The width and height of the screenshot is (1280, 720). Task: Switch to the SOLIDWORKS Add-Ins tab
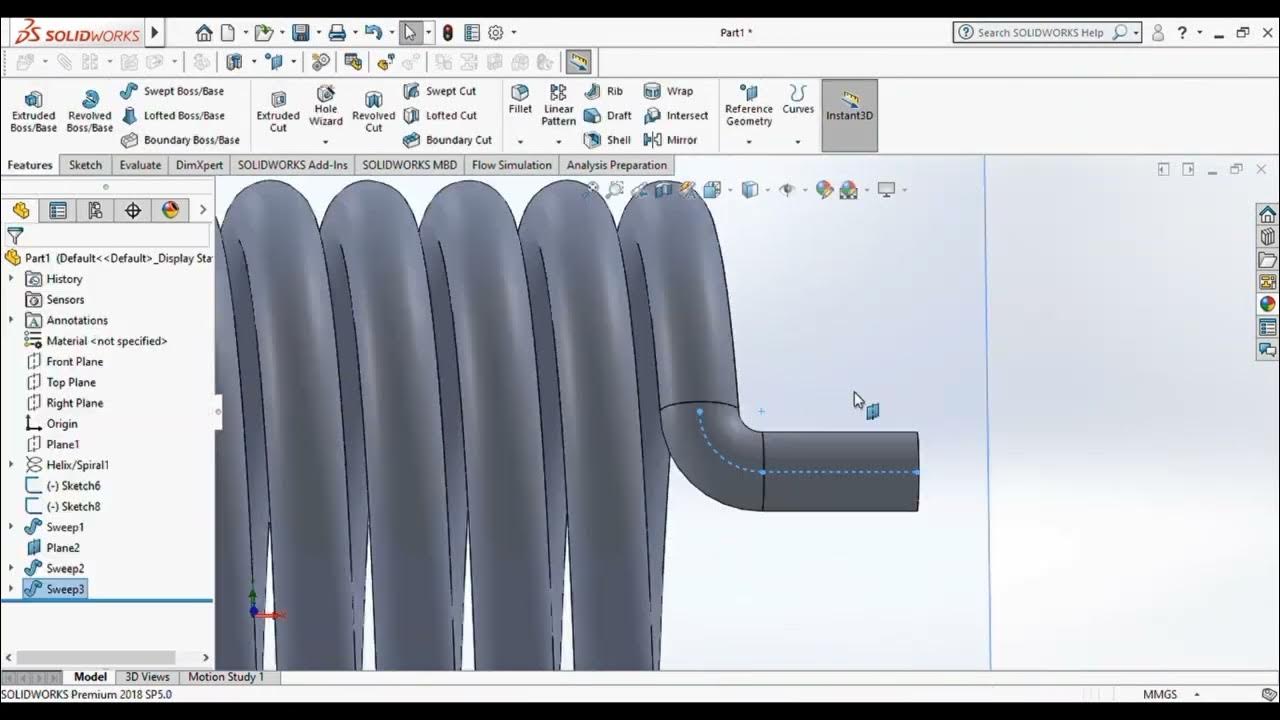click(293, 165)
